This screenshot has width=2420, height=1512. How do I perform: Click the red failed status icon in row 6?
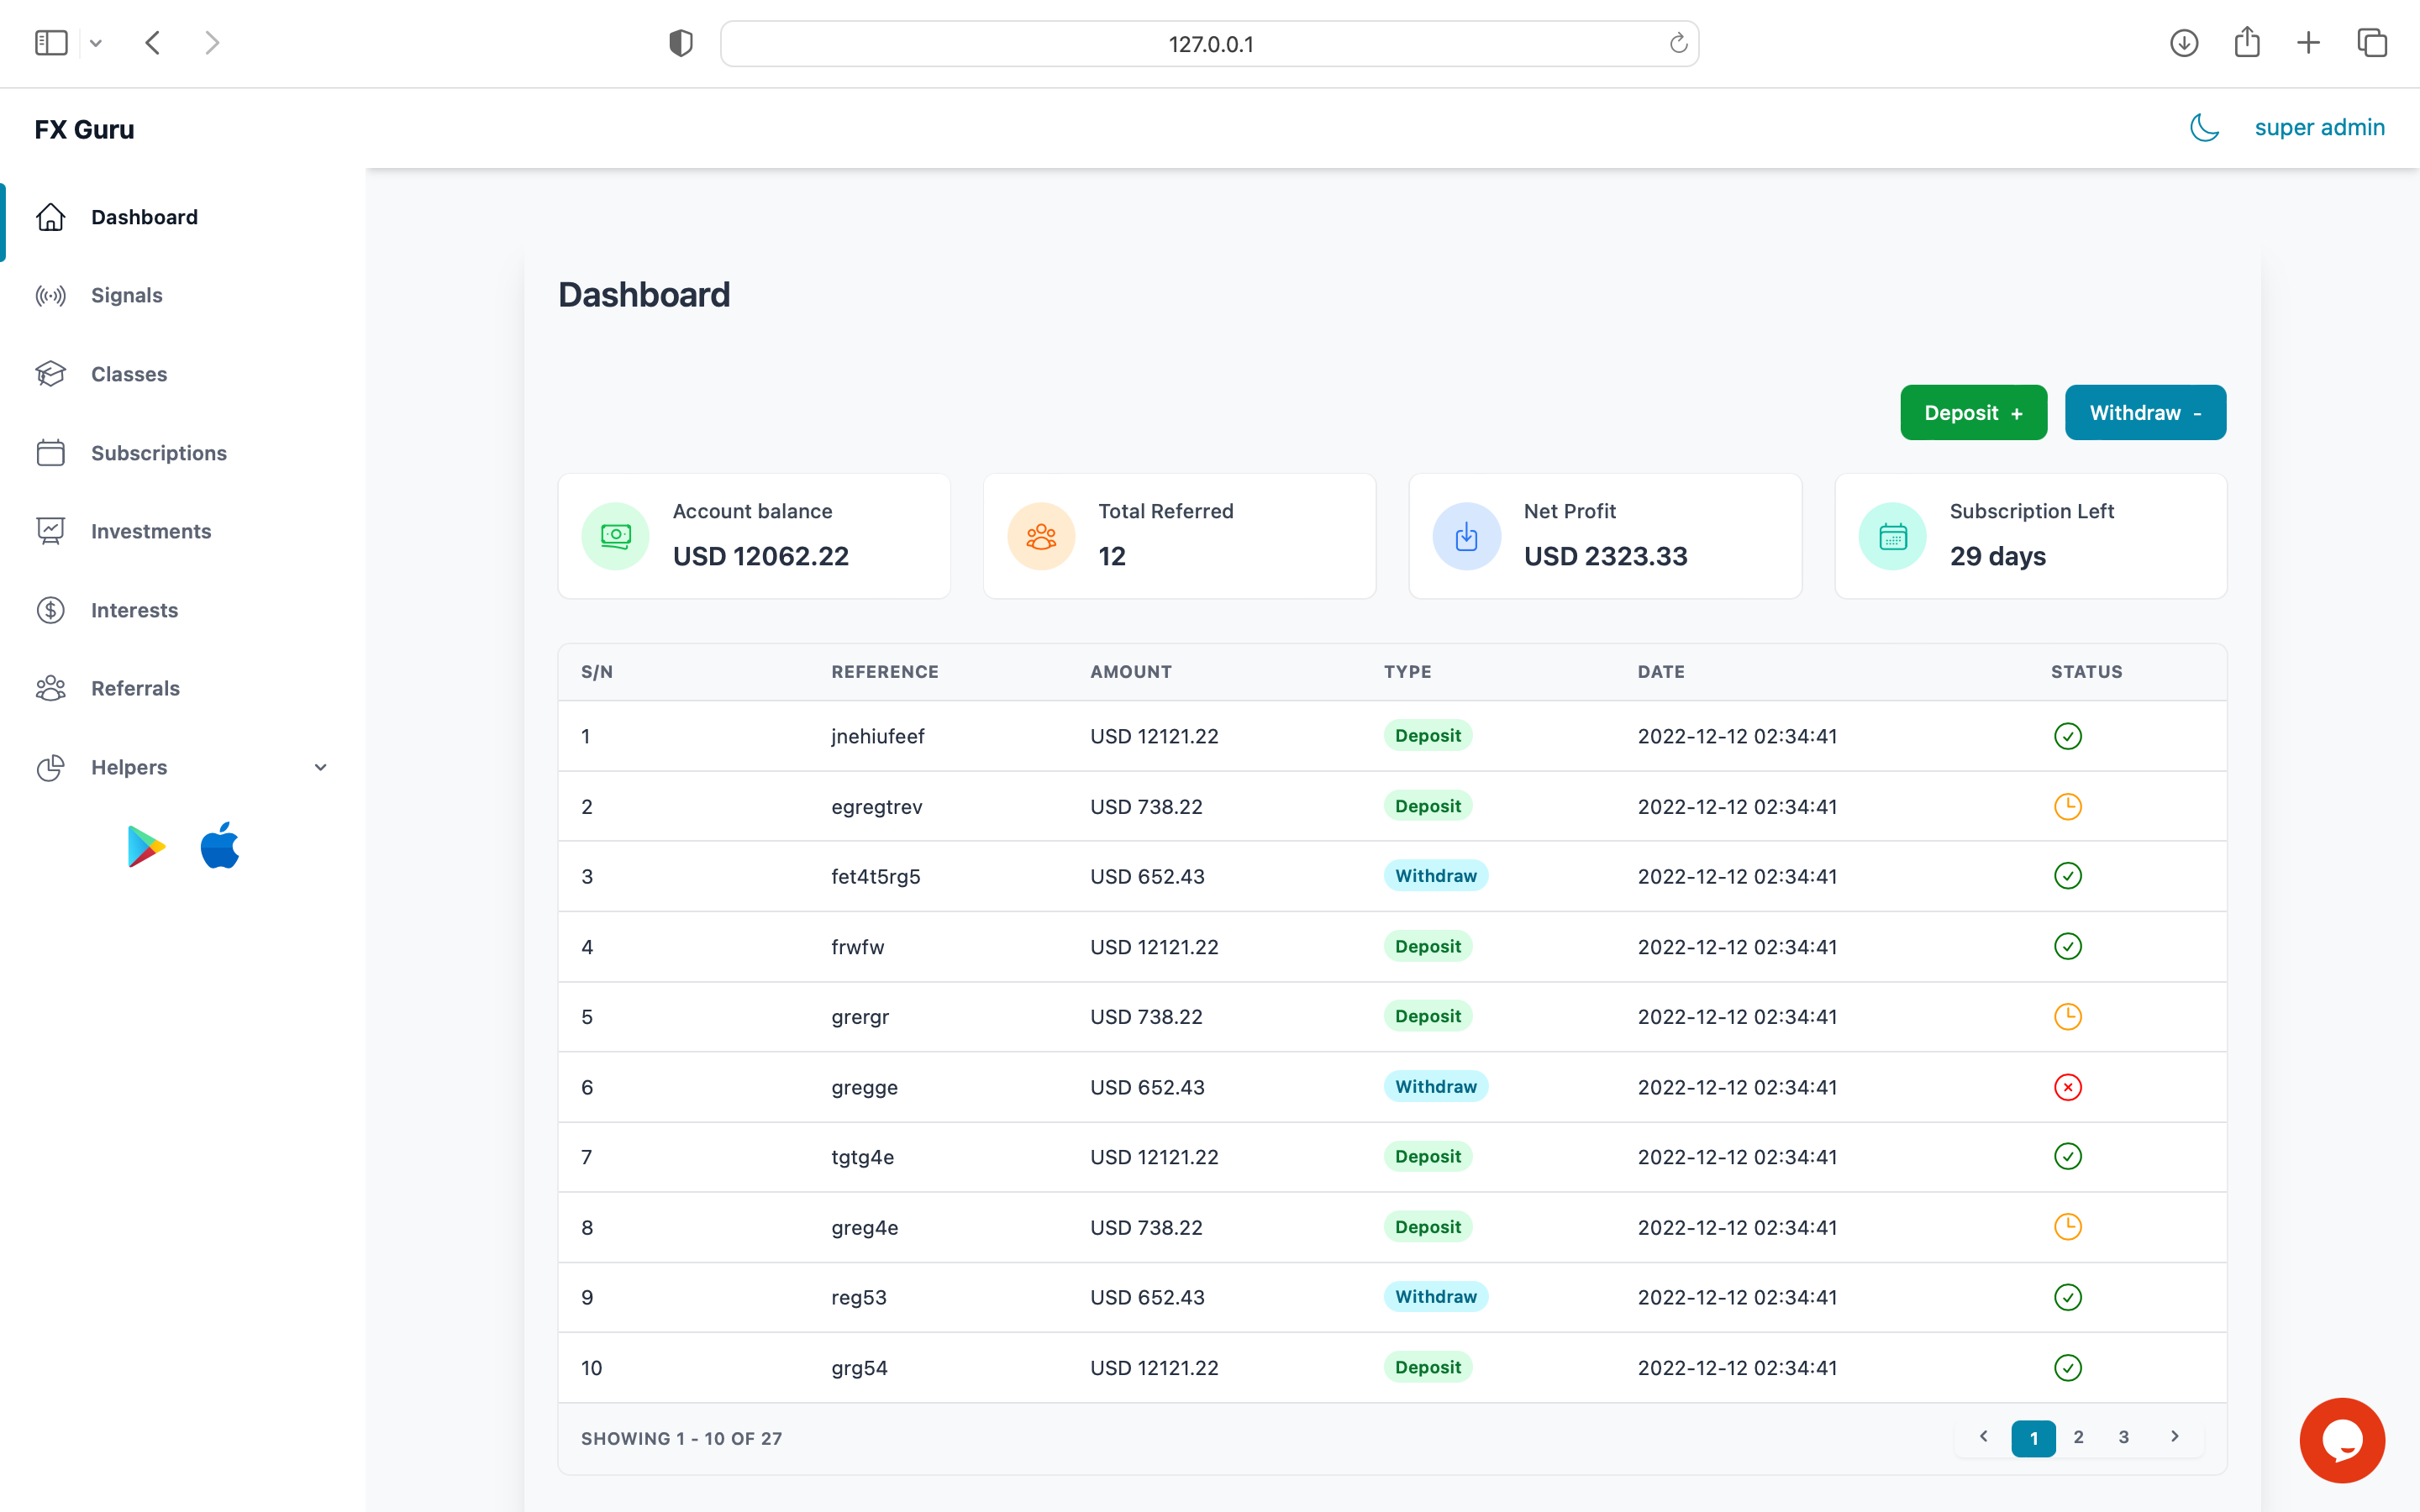pos(2067,1087)
